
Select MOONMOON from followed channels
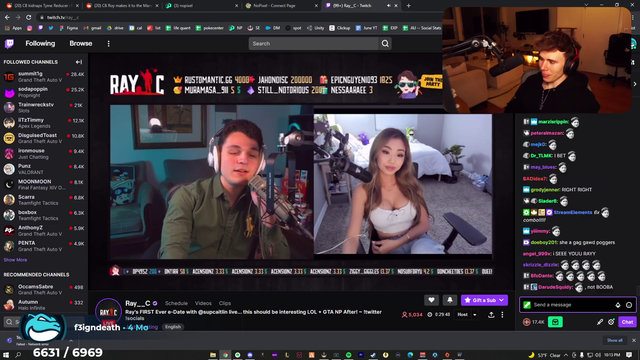click(44, 184)
